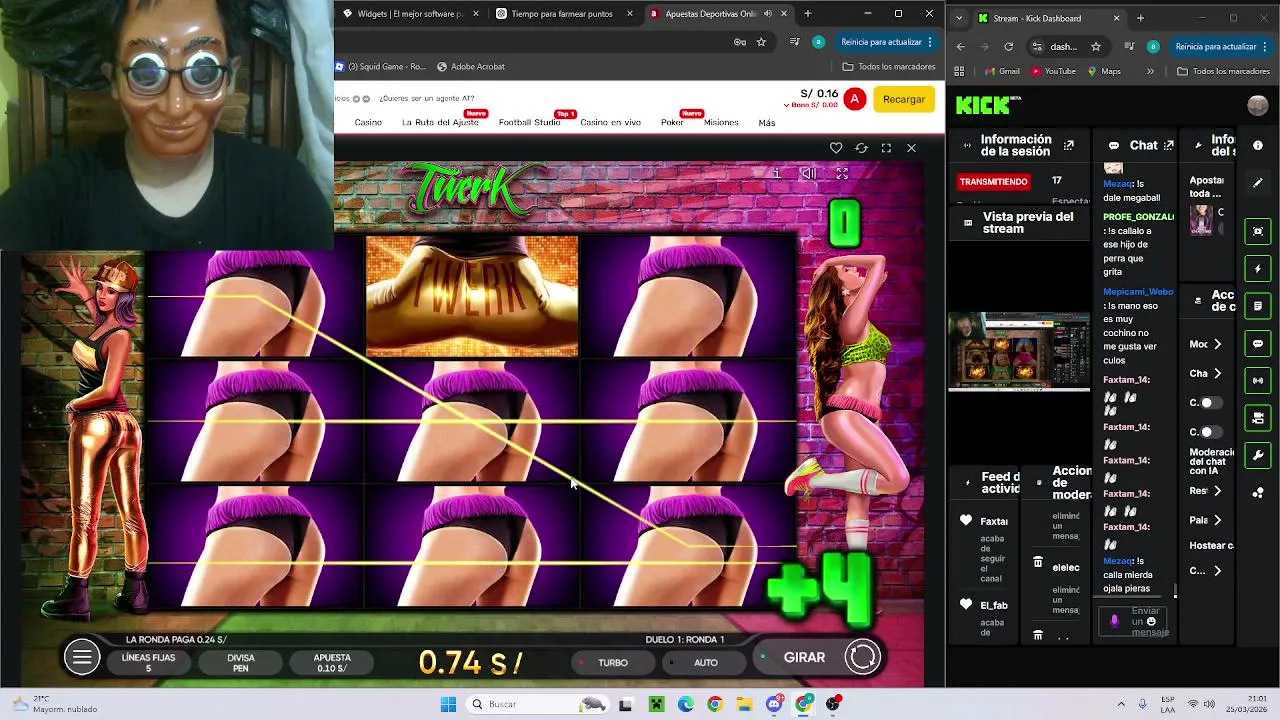Image resolution: width=1280 pixels, height=720 pixels.
Task: Toggle the camera widget icon in Kick sidebar
Action: (1258, 417)
